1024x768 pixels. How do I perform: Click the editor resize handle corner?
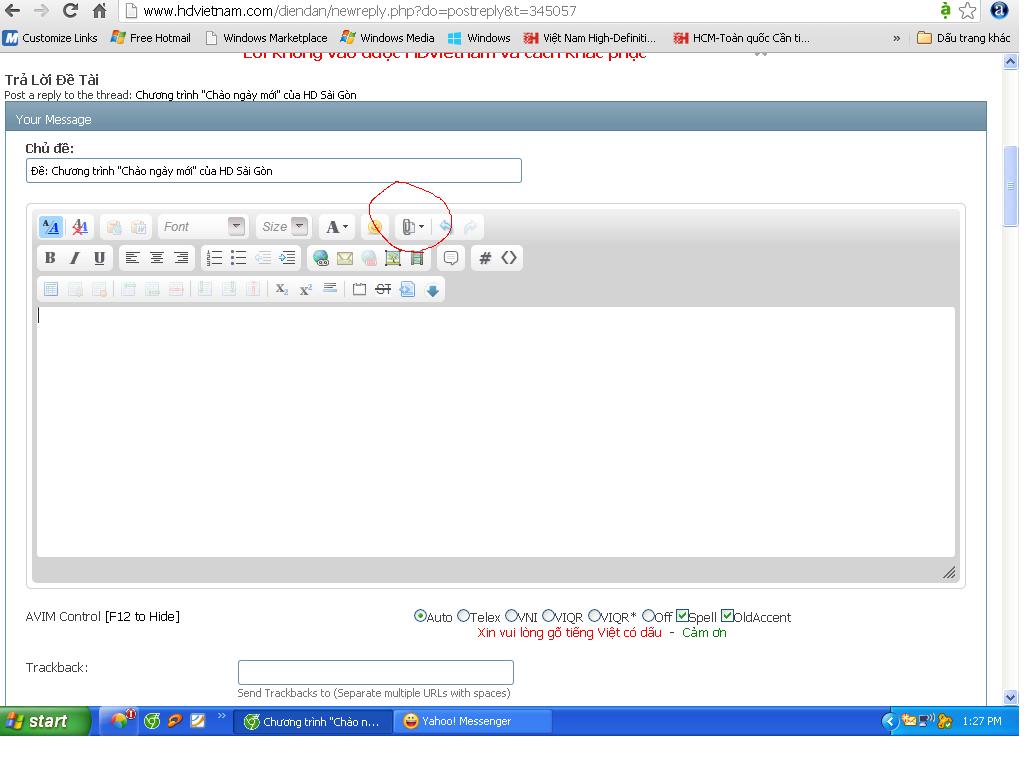949,573
